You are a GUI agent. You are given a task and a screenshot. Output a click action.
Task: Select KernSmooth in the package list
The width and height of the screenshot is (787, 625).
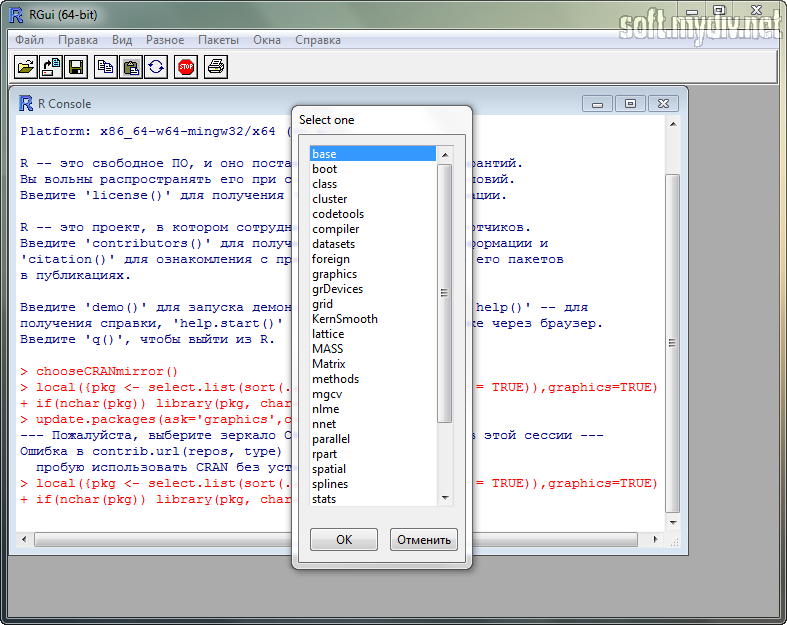(x=373, y=319)
